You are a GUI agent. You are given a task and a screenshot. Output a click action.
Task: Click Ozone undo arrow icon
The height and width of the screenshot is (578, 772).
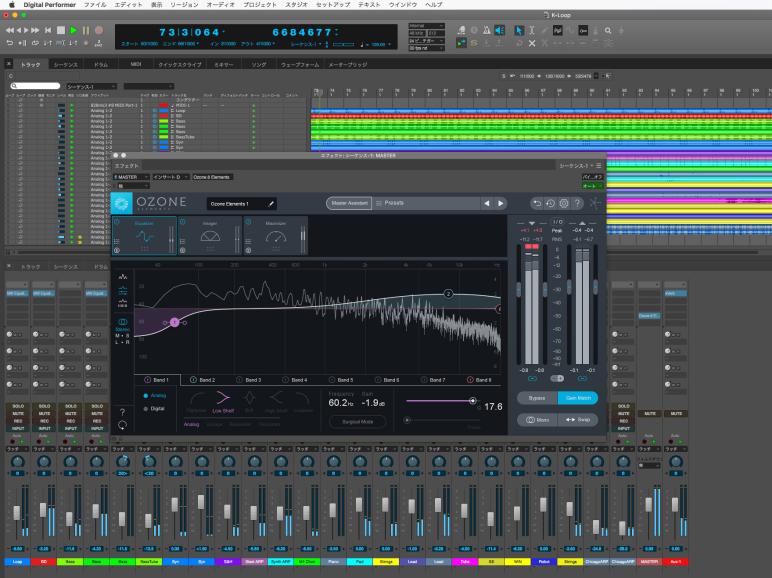pyautogui.click(x=537, y=203)
